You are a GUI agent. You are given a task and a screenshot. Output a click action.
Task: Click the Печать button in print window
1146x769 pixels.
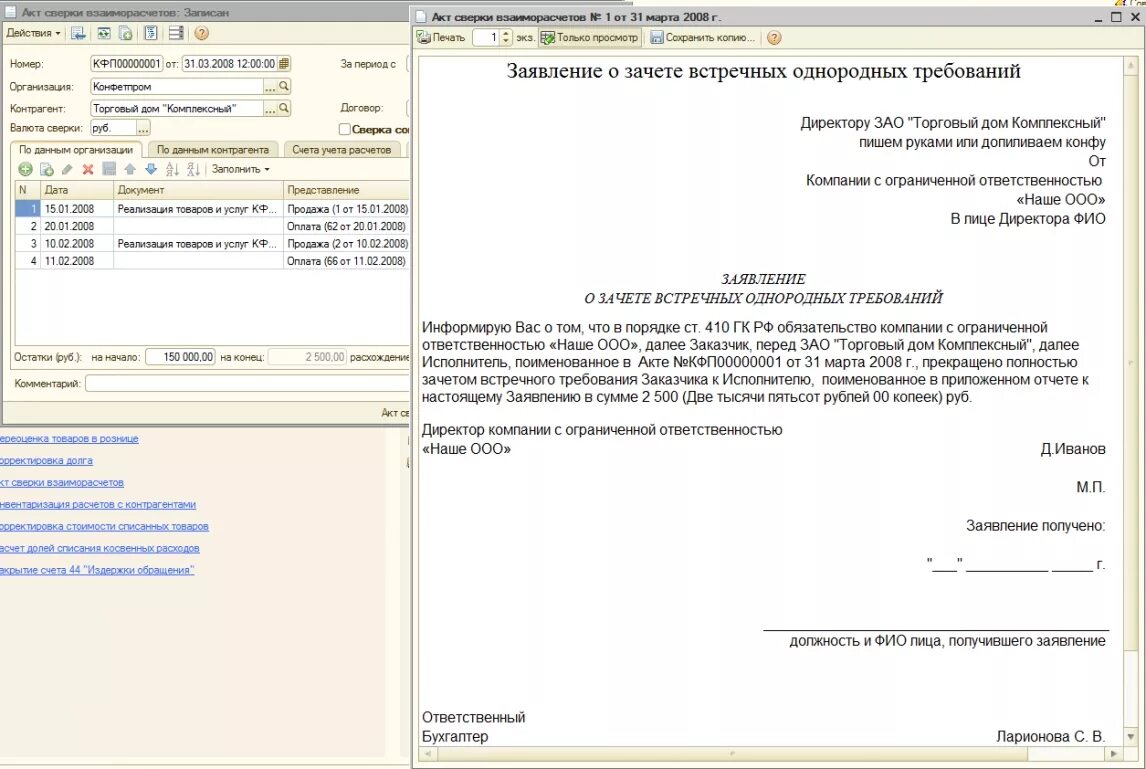point(441,37)
